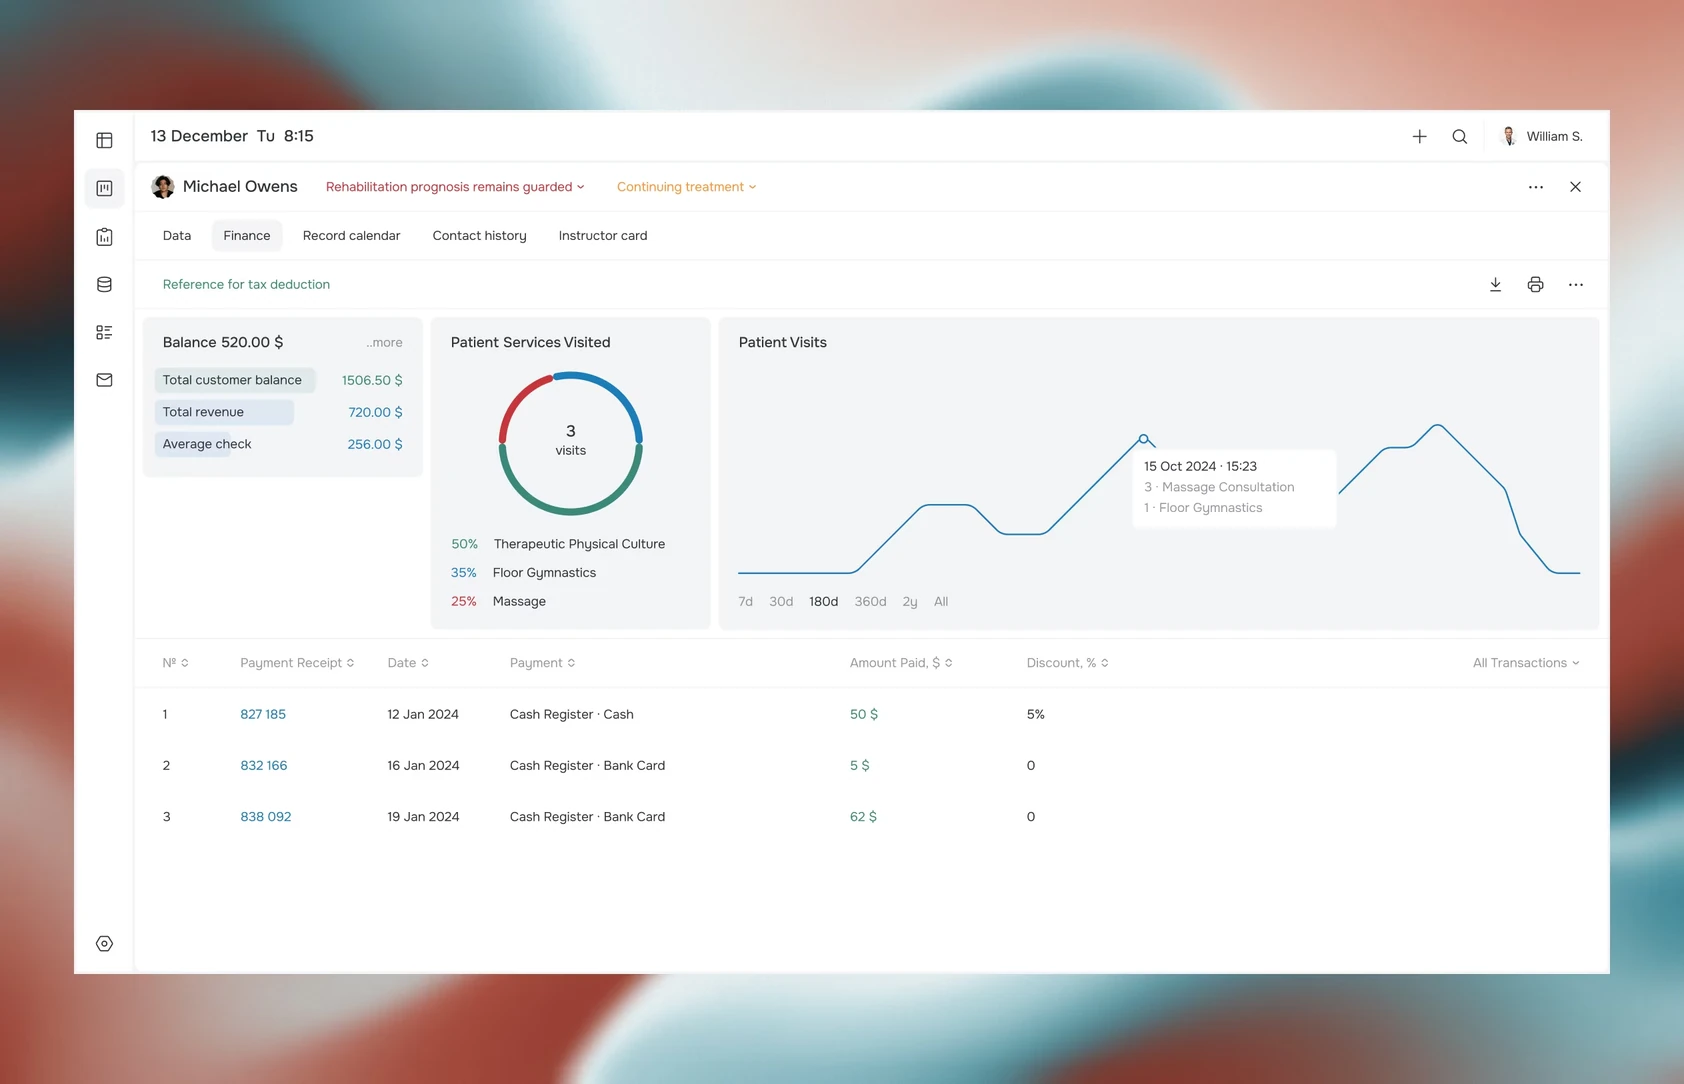Screen dimensions: 1684x1084
Task: Click the plus add icon in the header
Action: pyautogui.click(x=1419, y=136)
